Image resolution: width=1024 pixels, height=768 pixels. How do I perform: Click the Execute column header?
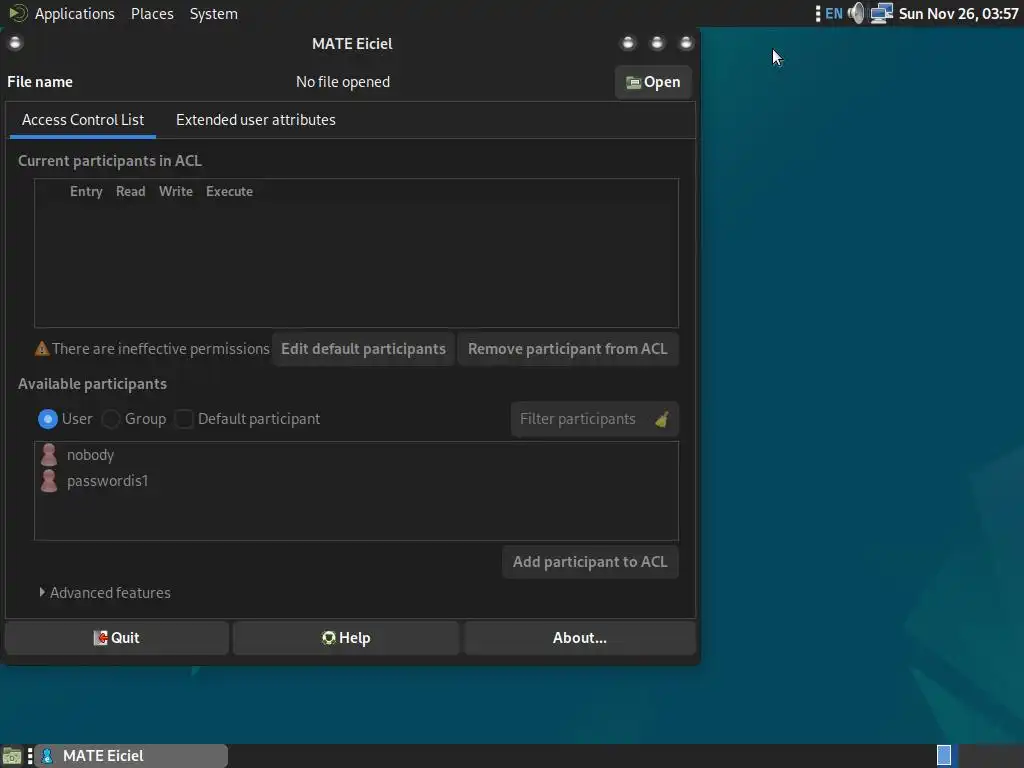click(x=229, y=191)
